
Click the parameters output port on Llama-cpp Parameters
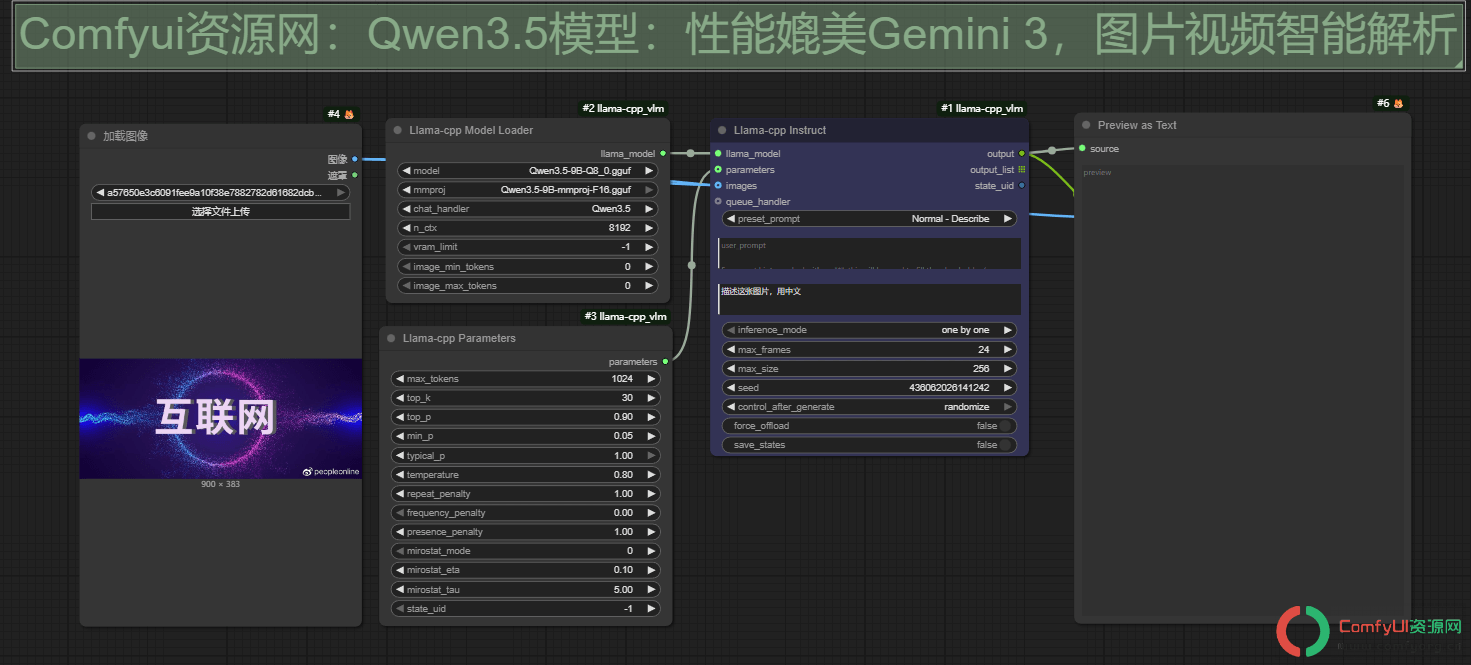coord(665,362)
